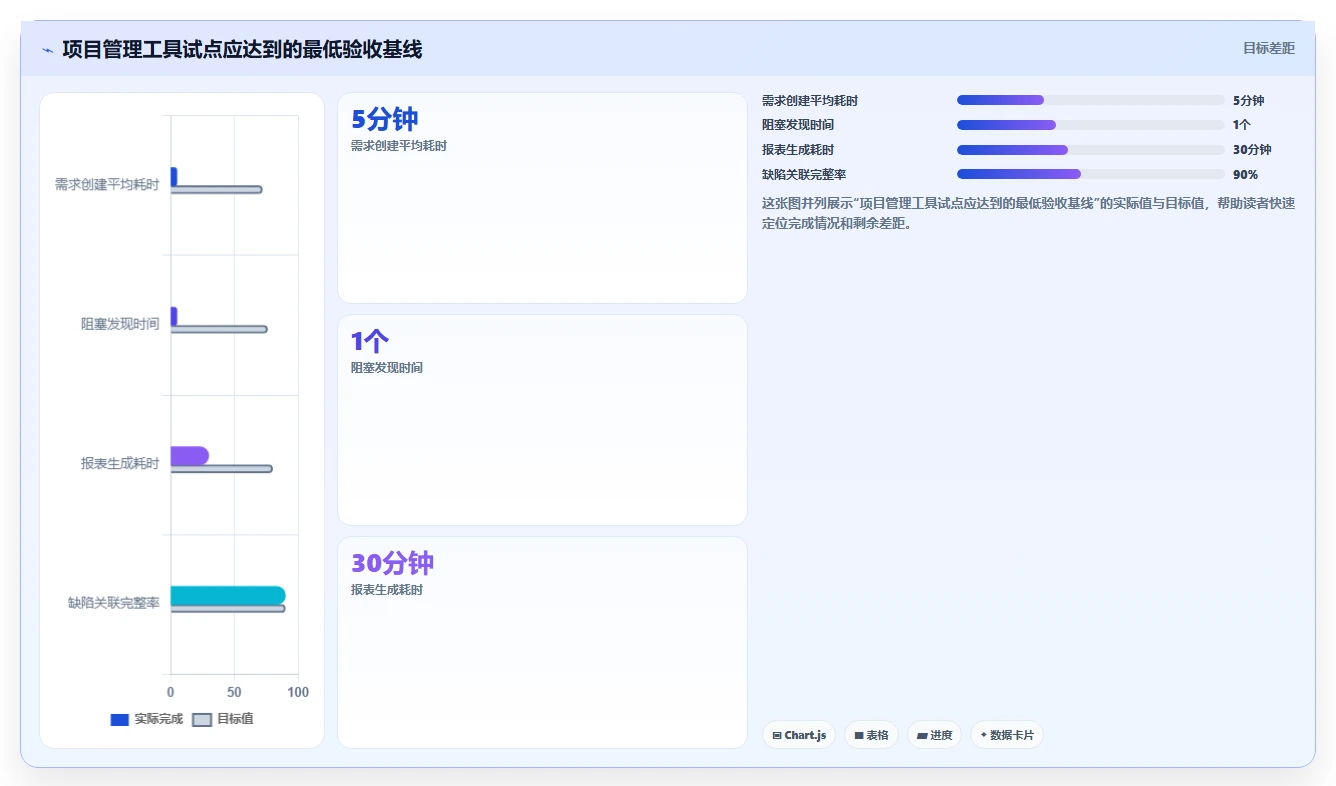Click the gray 目标值 legend swatch
Screen dimensions: 1336x786
(202, 719)
